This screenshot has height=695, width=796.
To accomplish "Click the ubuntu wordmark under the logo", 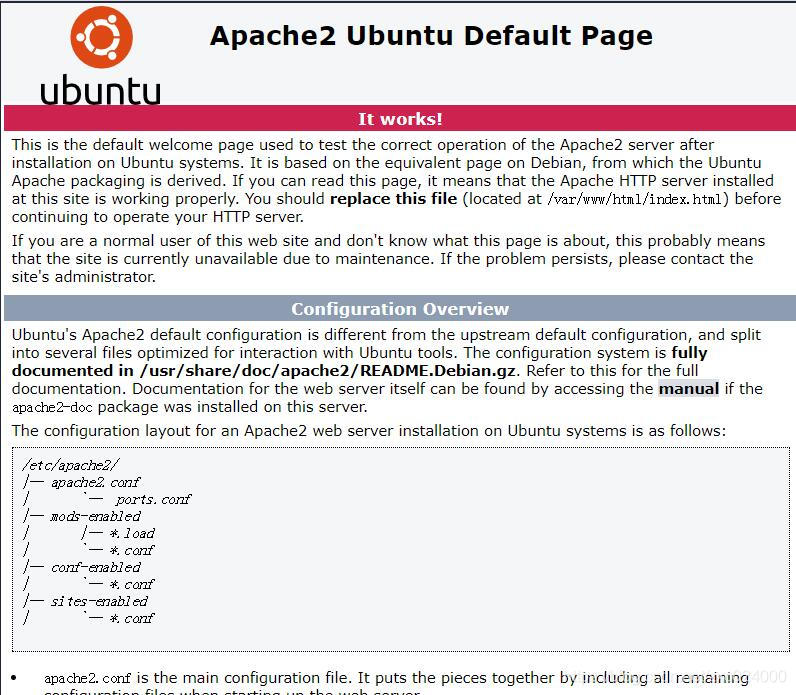I will [x=101, y=90].
